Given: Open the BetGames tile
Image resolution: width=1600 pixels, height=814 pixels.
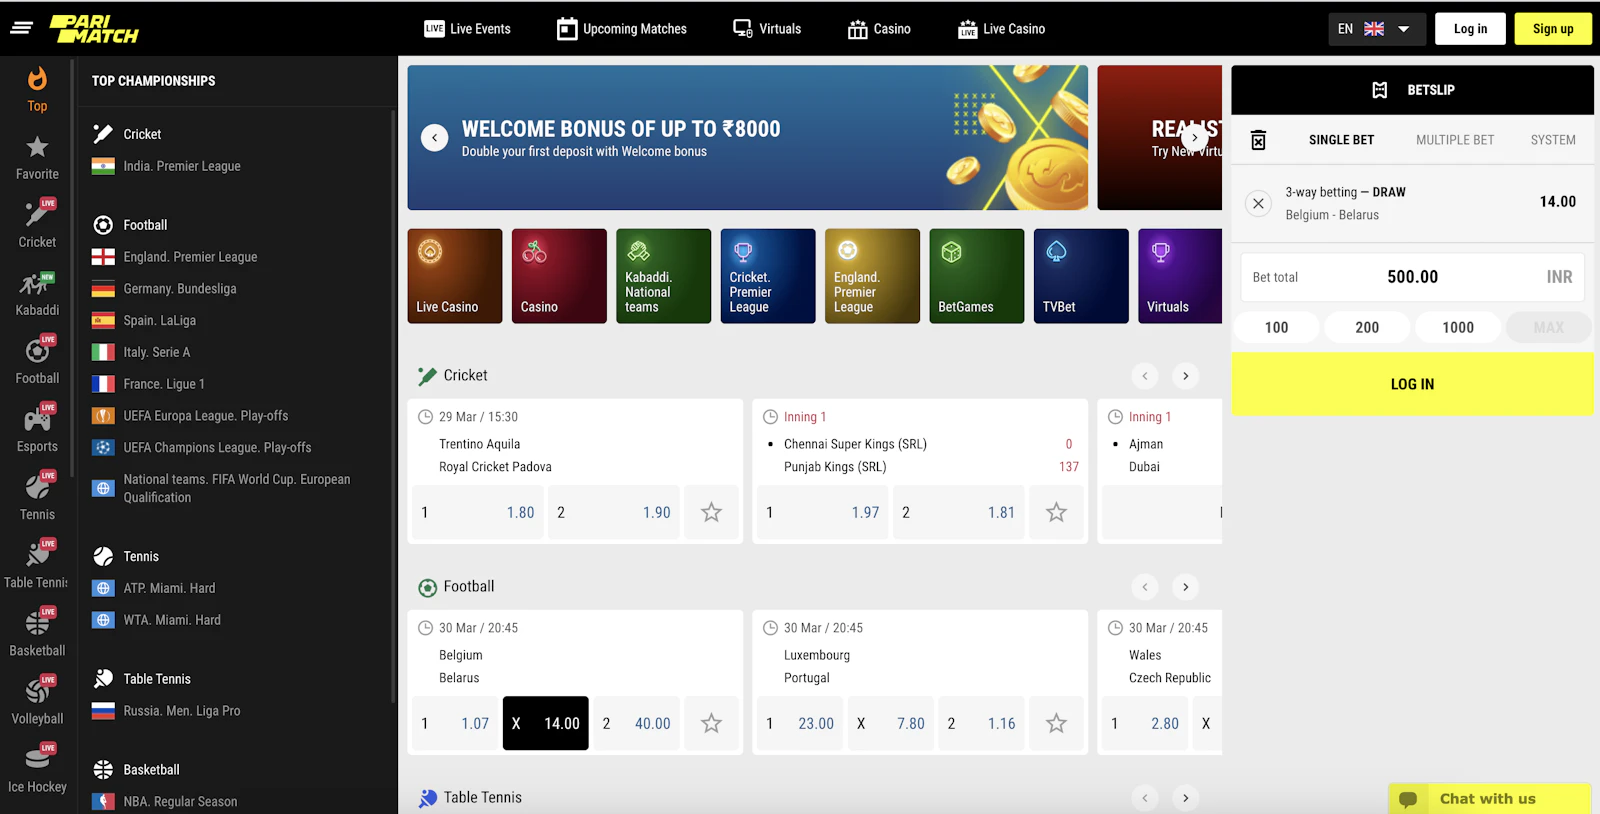Looking at the screenshot, I should point(977,276).
